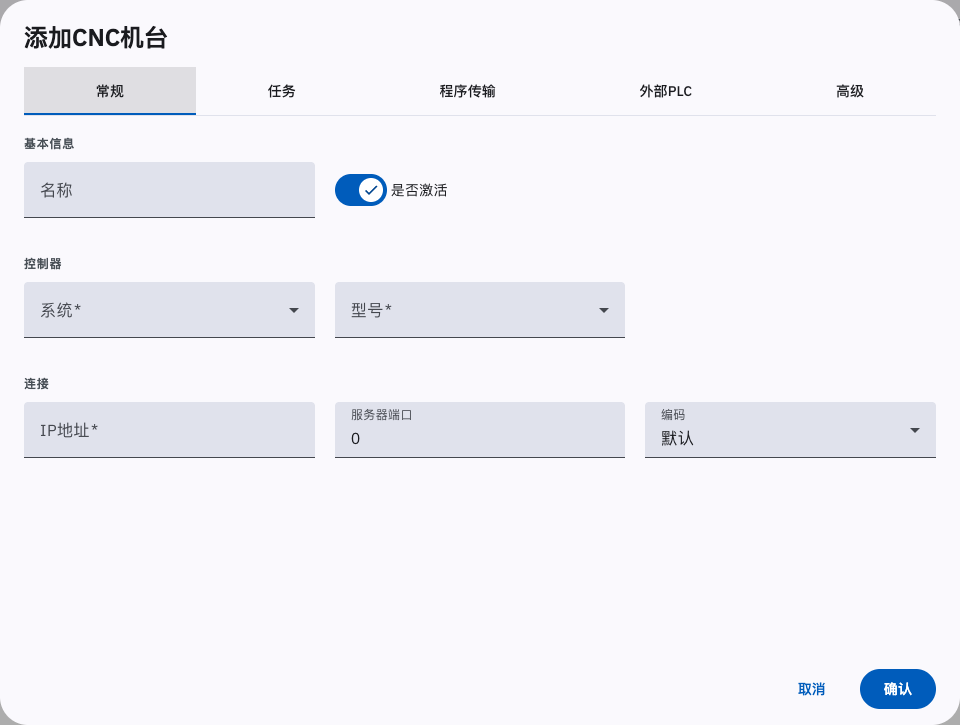This screenshot has width=960, height=725.
Task: Click the 取消 button
Action: click(x=811, y=689)
